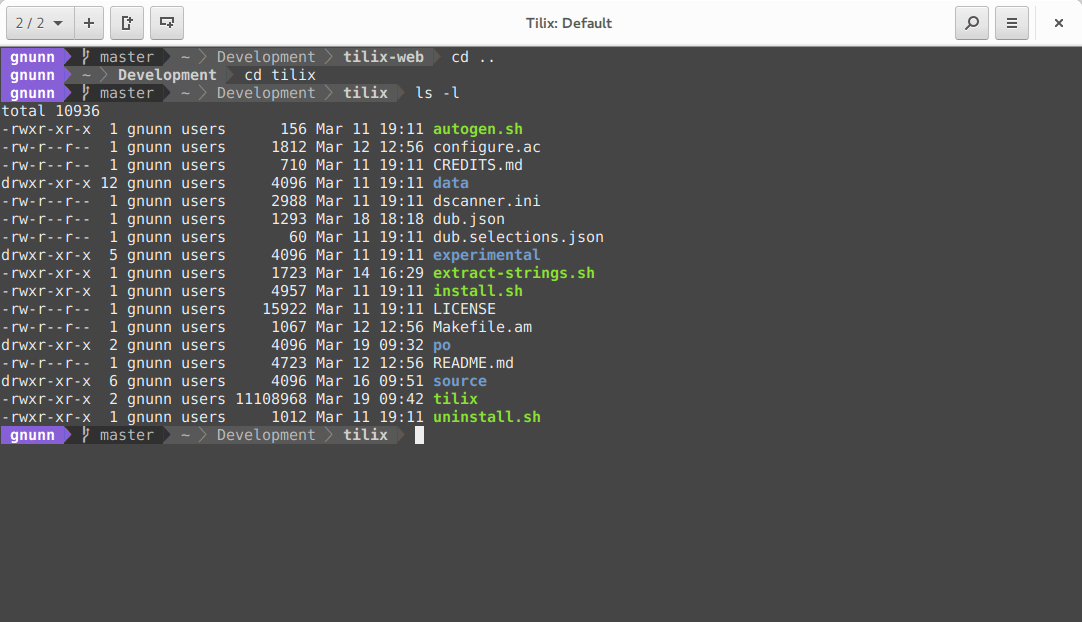Screen dimensions: 1082x622
Task: Click the LICENSE file name
Action: tap(464, 309)
